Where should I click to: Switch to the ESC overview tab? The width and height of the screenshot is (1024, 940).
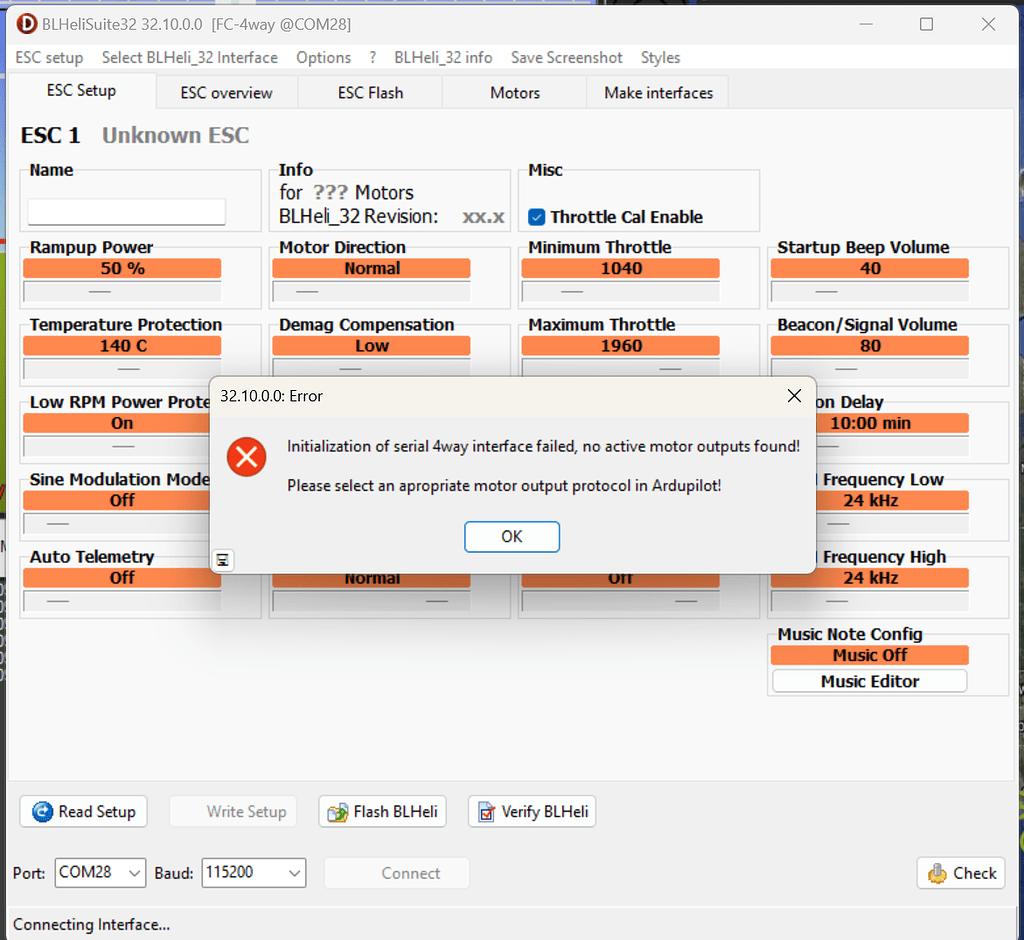(x=226, y=93)
